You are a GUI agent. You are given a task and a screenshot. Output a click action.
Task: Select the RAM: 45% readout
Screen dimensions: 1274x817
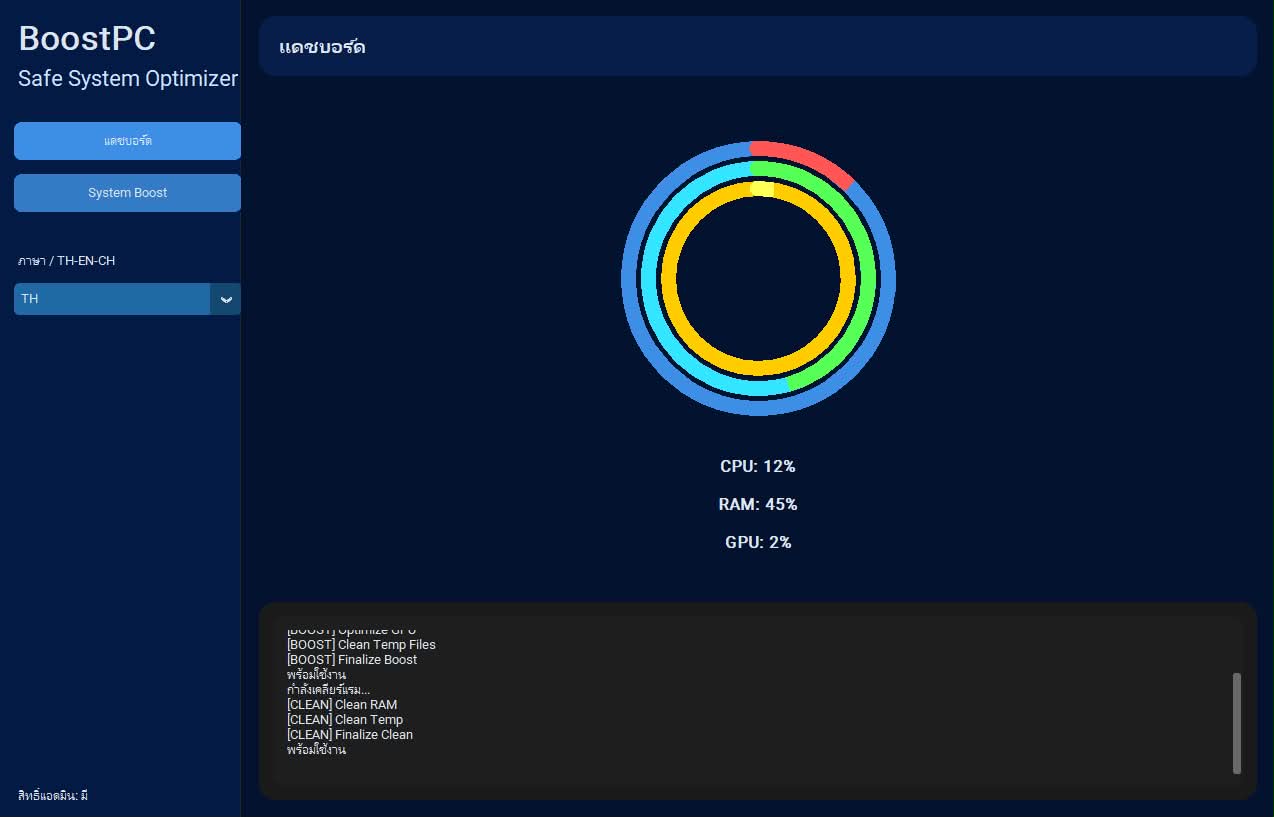(x=758, y=504)
